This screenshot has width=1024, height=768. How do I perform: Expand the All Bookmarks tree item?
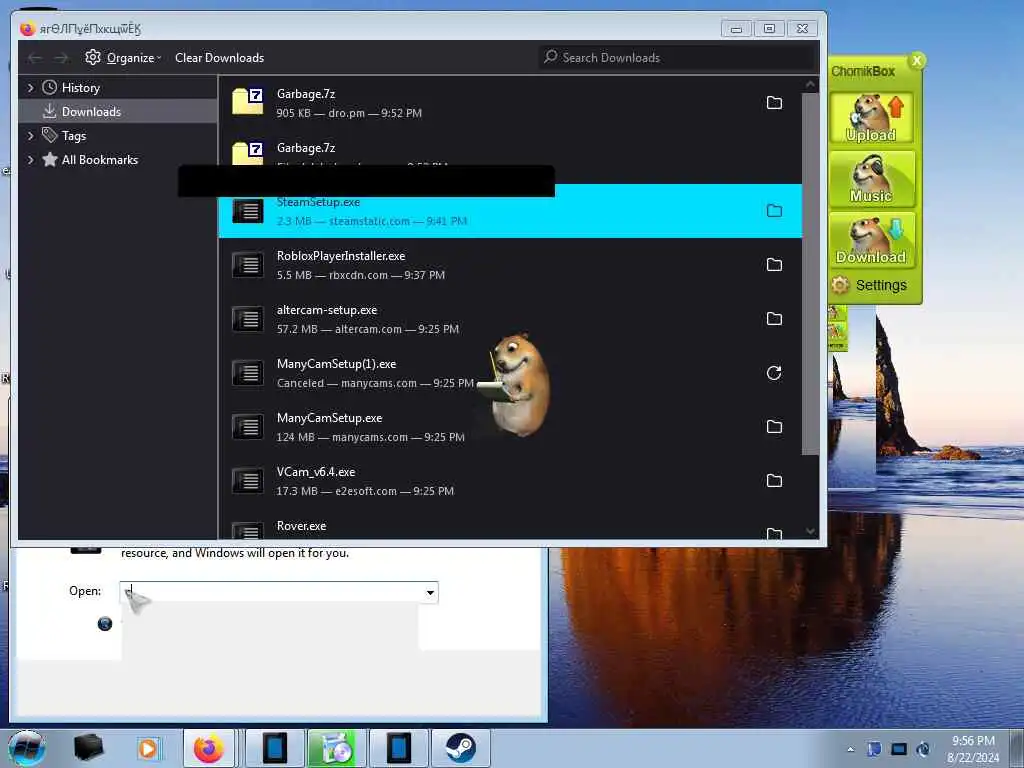click(30, 160)
